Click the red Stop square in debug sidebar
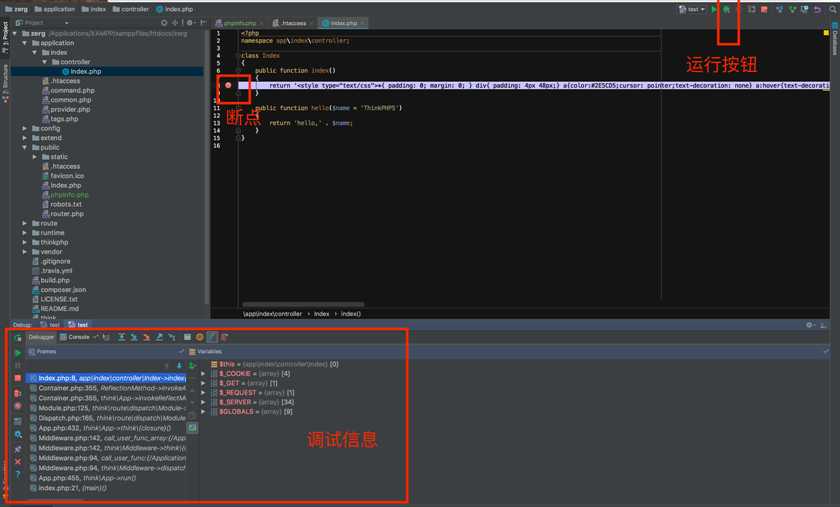This screenshot has width=840, height=507. click(18, 378)
